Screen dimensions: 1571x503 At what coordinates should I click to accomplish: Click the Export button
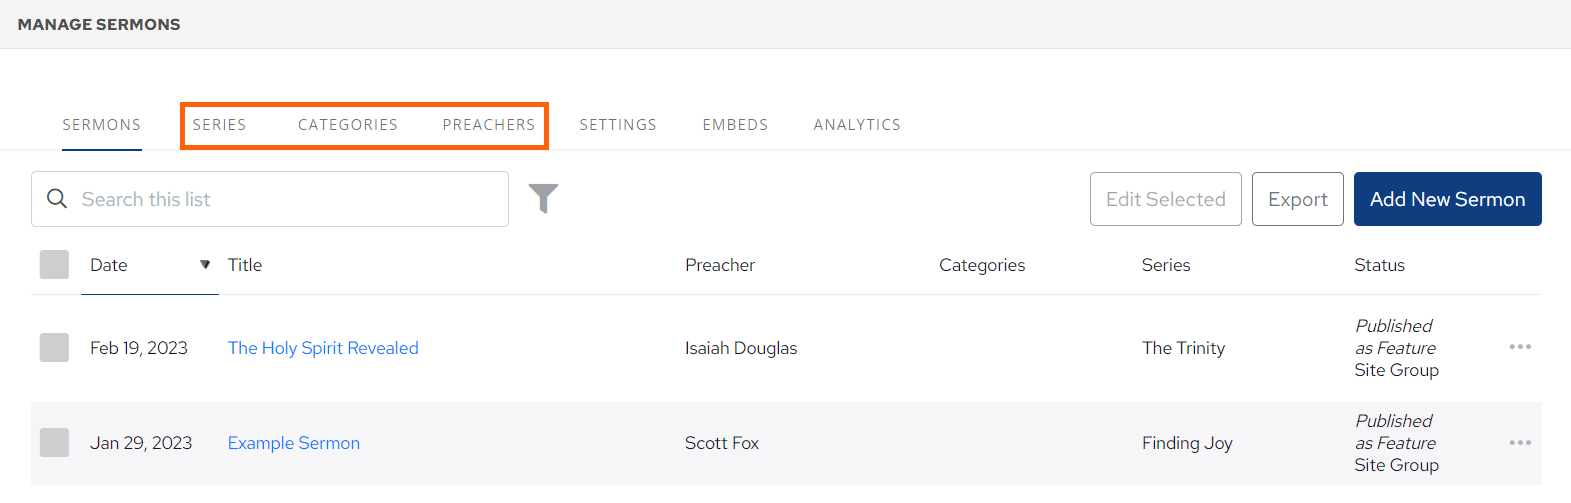coord(1297,199)
